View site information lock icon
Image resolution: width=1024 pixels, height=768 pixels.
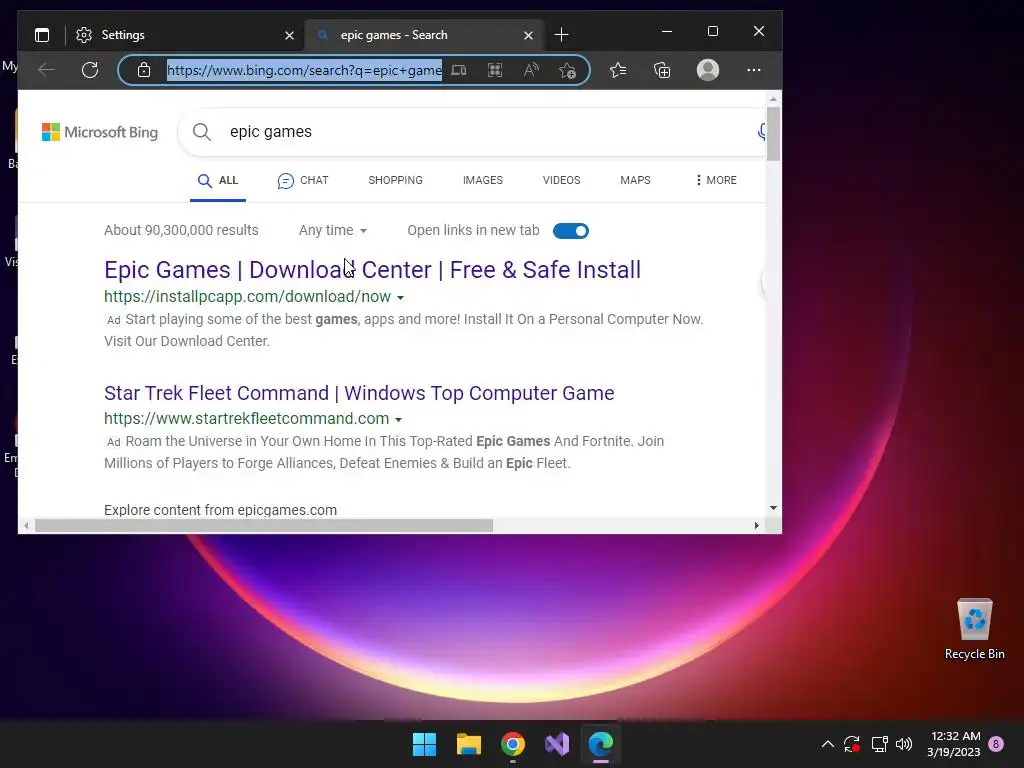[x=144, y=70]
